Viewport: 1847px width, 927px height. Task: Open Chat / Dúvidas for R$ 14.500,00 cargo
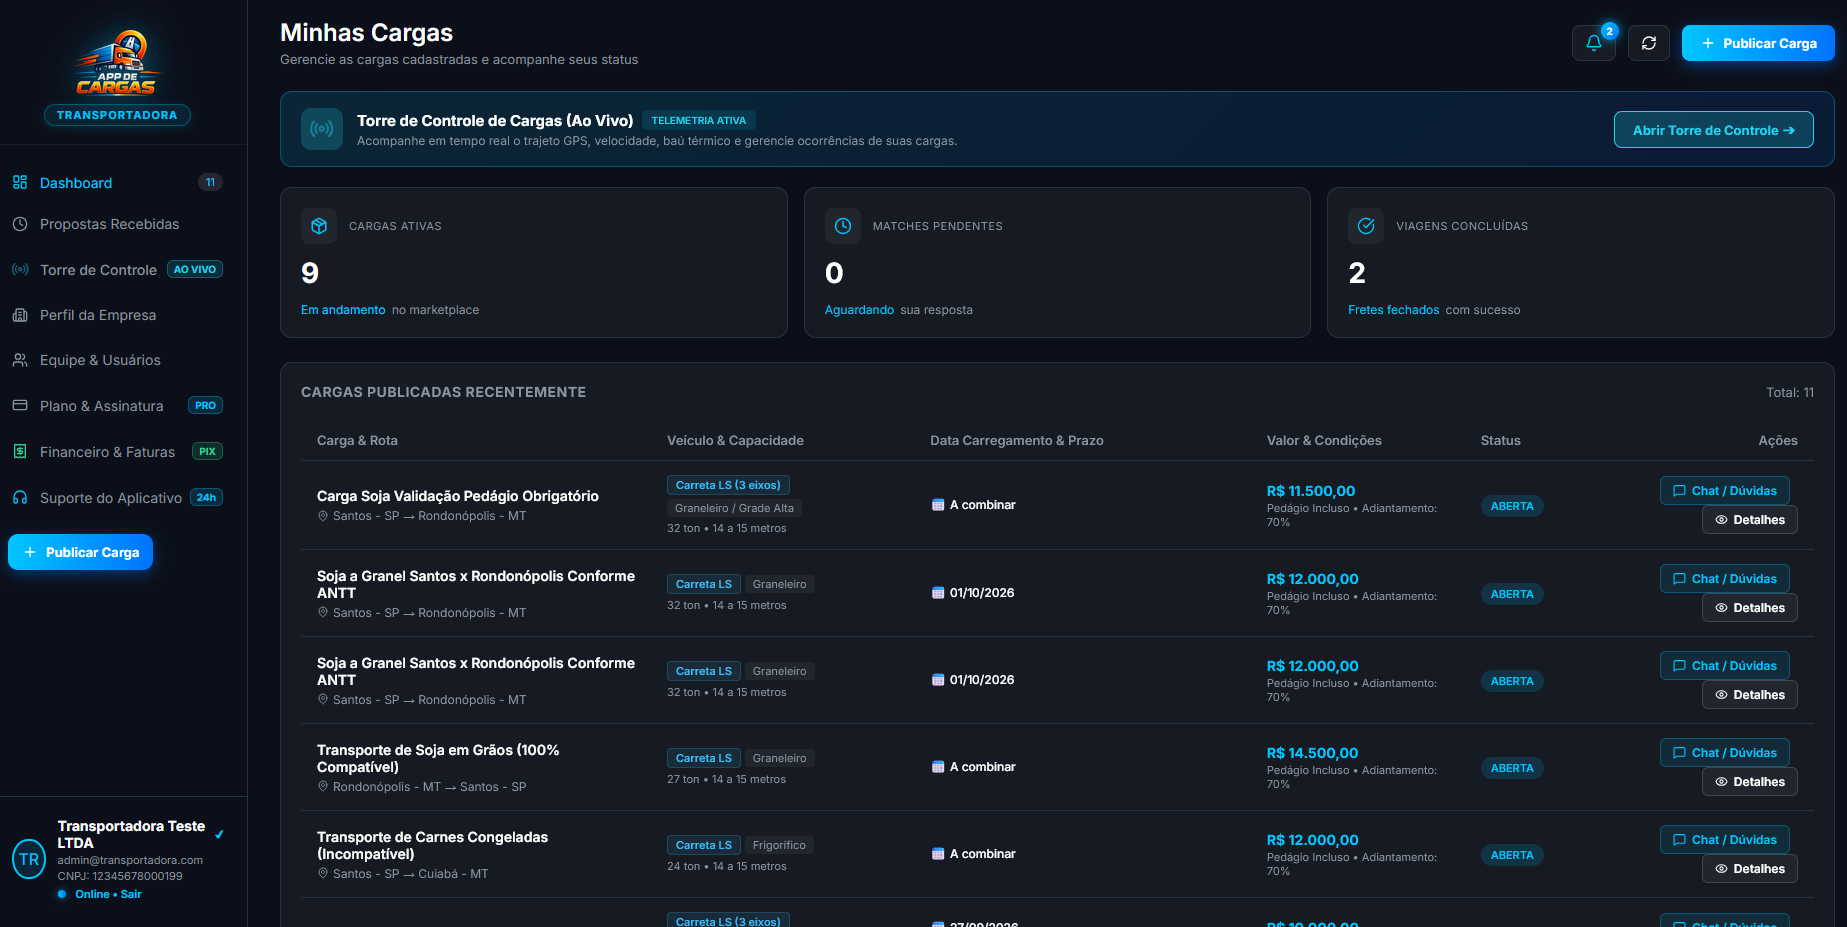click(1724, 753)
